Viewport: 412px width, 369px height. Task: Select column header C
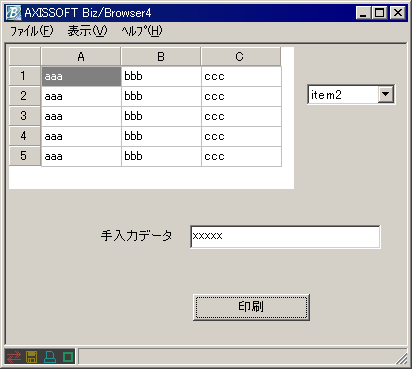pos(241,57)
